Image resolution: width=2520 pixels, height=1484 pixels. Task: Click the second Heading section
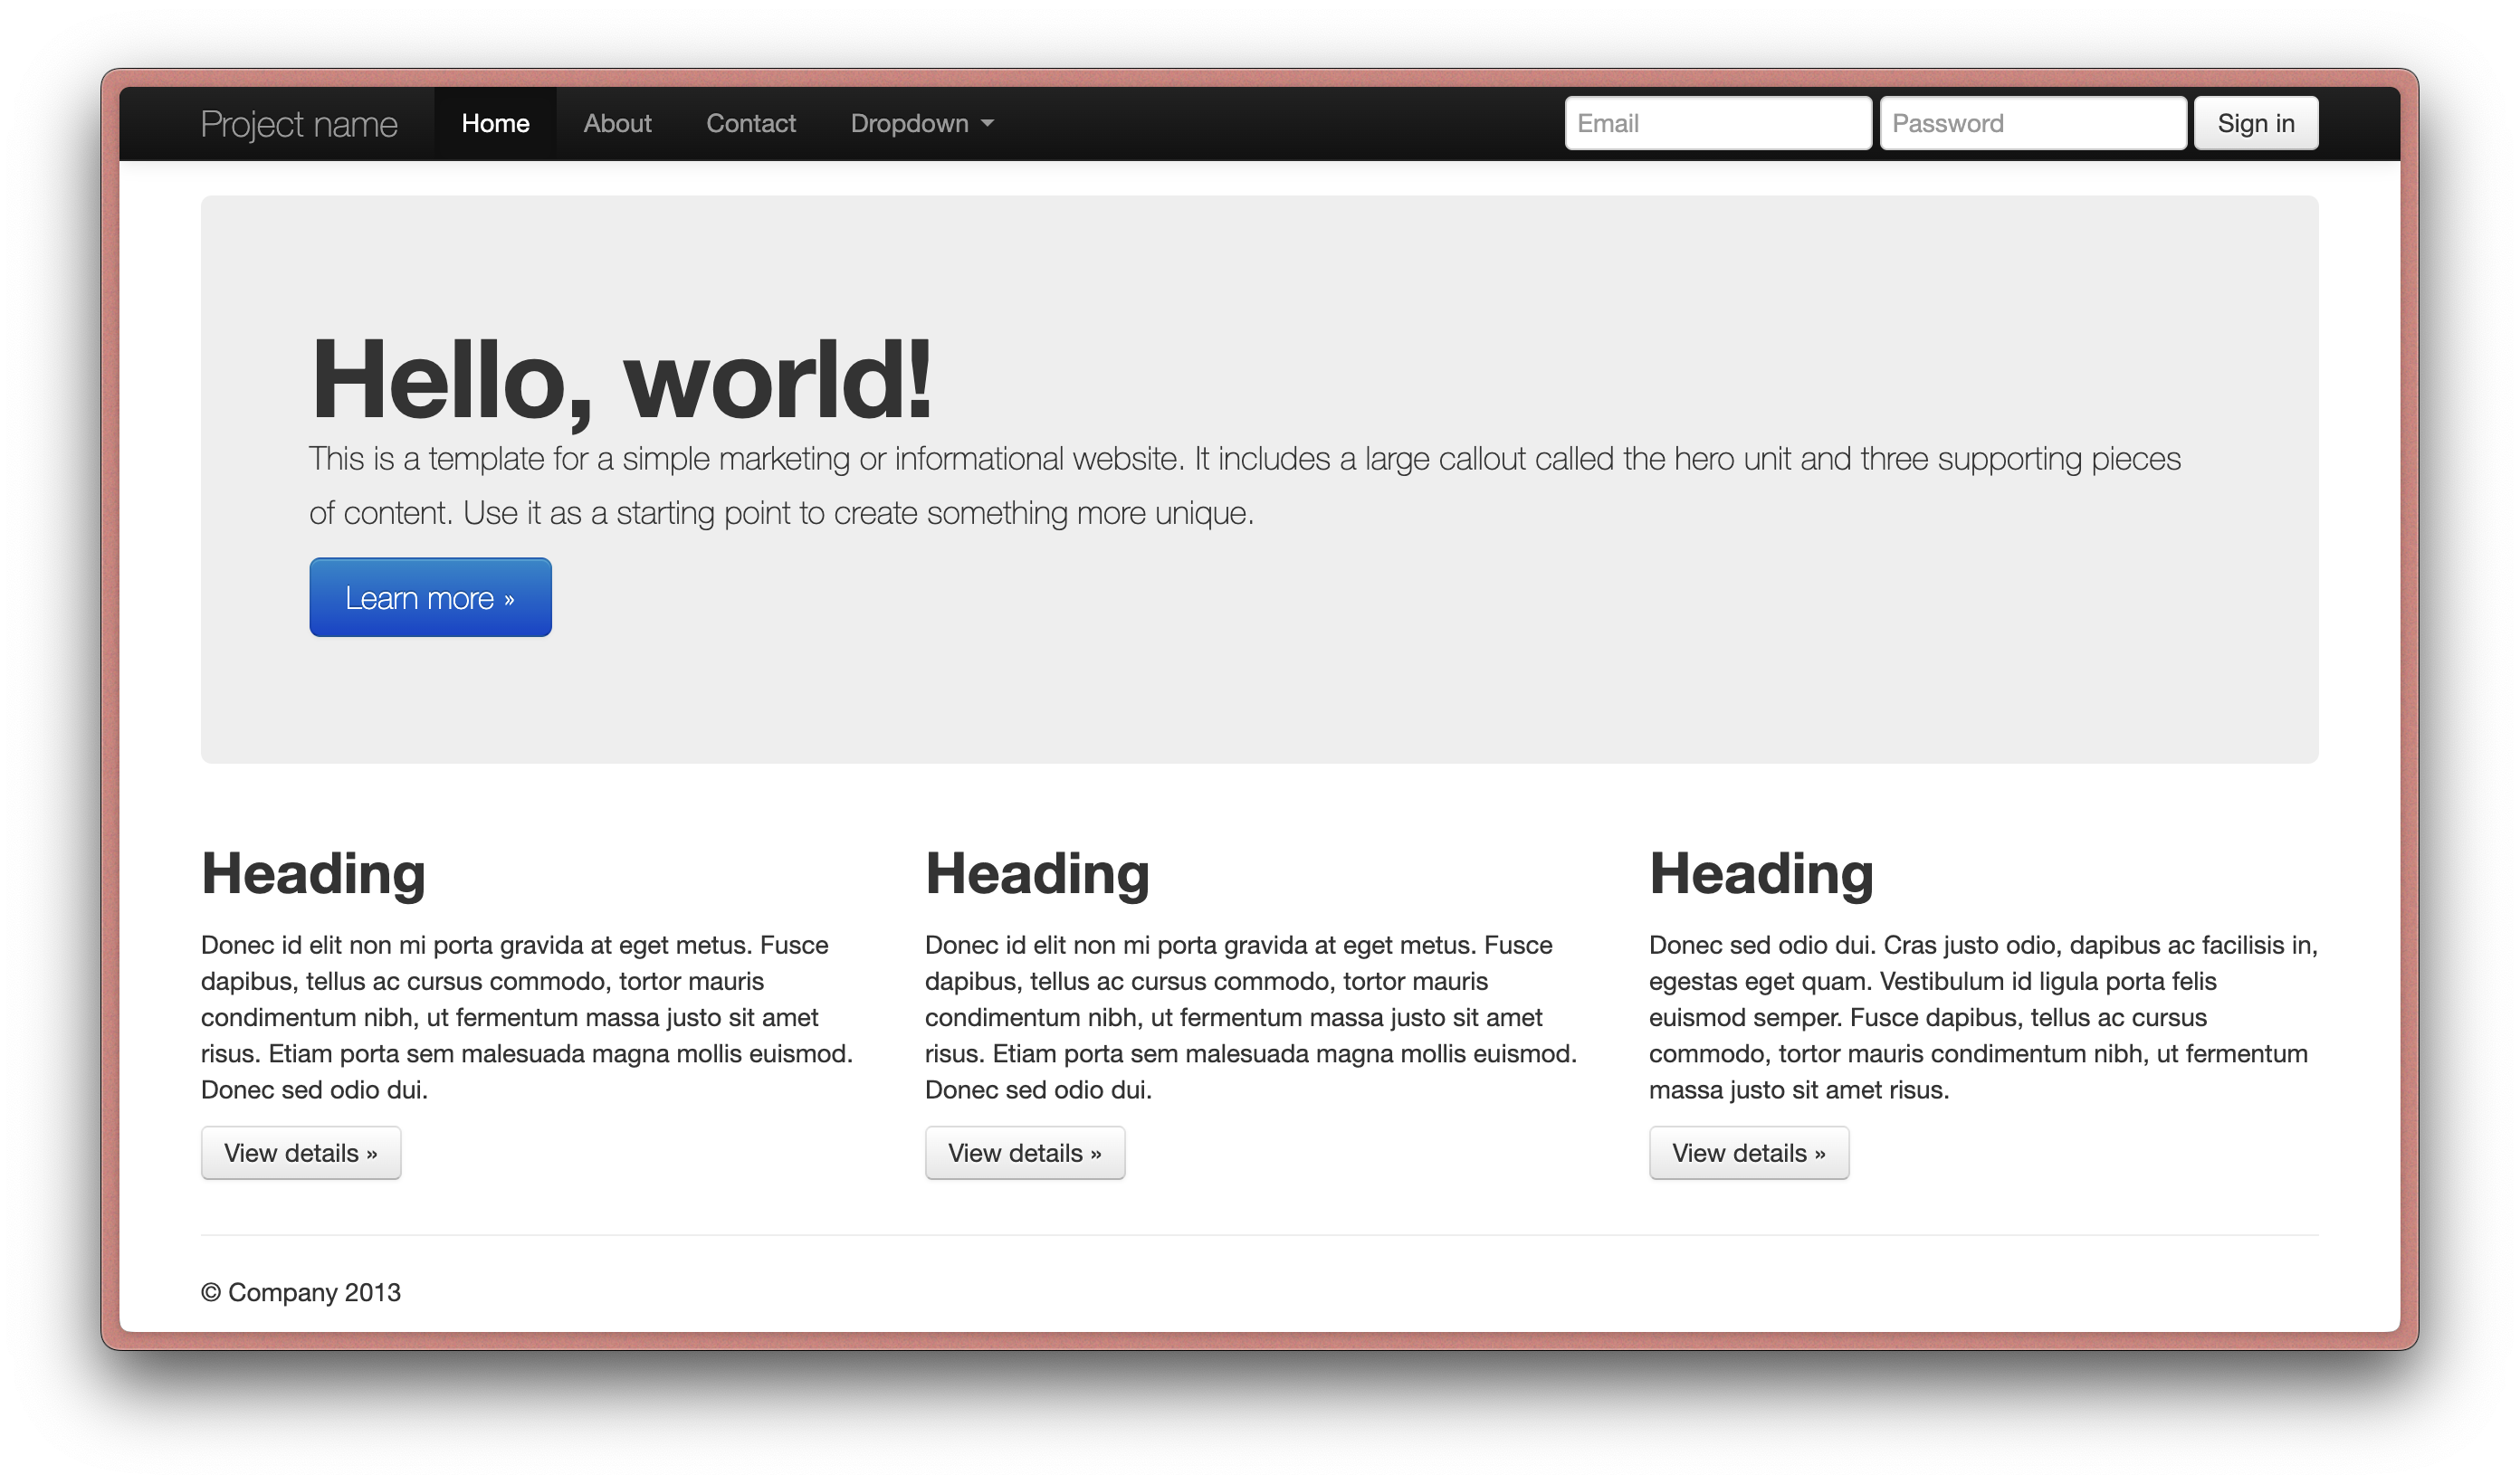(x=1036, y=871)
